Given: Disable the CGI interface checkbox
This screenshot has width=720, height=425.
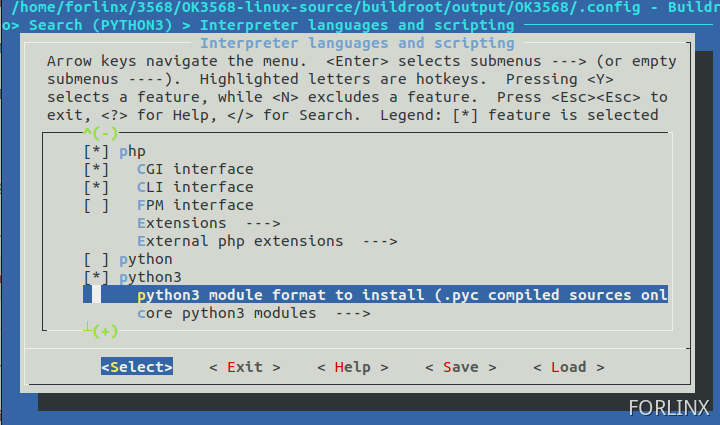Looking at the screenshot, I should [96, 169].
